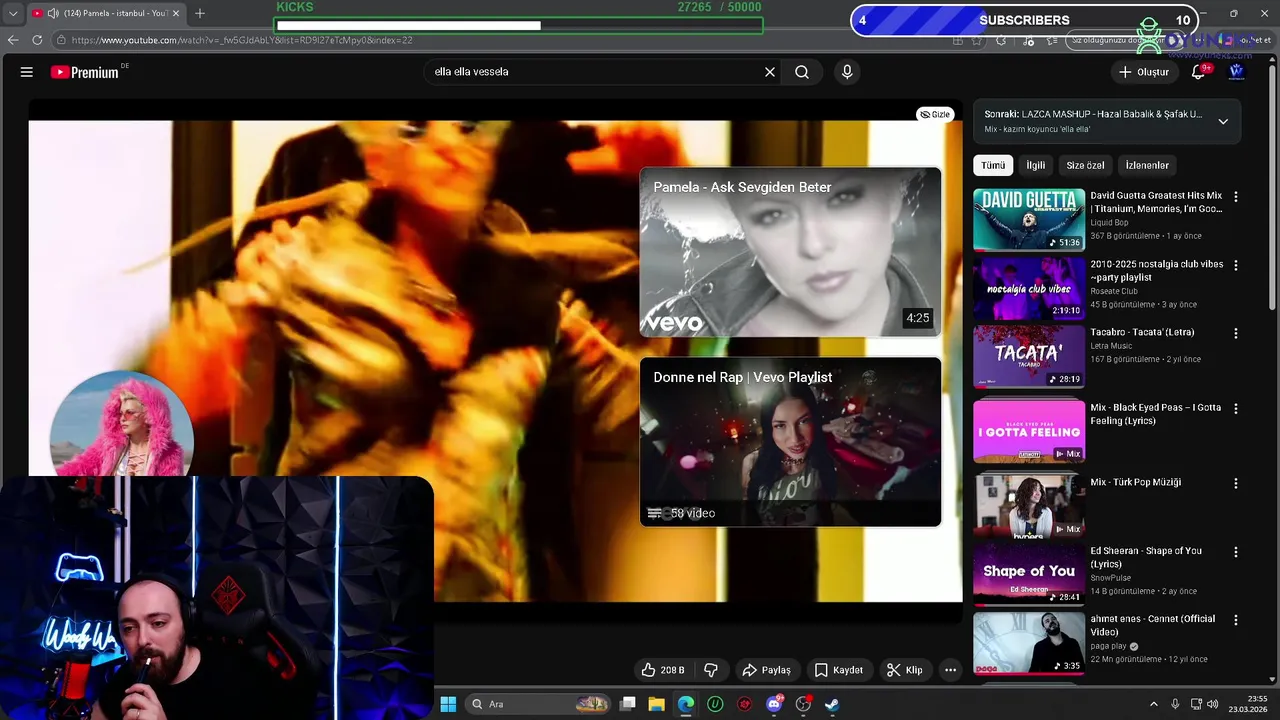
Task: Open the system tray volume icon
Action: pos(1213,704)
